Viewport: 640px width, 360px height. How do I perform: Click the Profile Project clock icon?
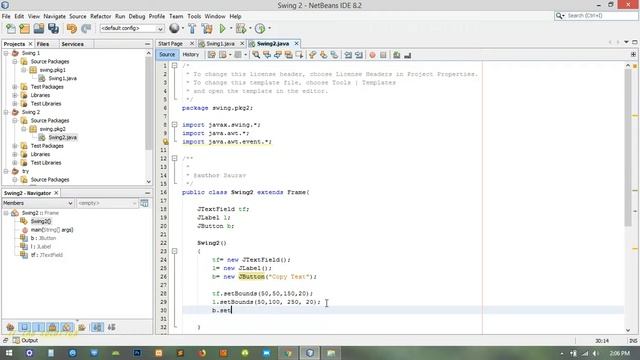point(260,29)
